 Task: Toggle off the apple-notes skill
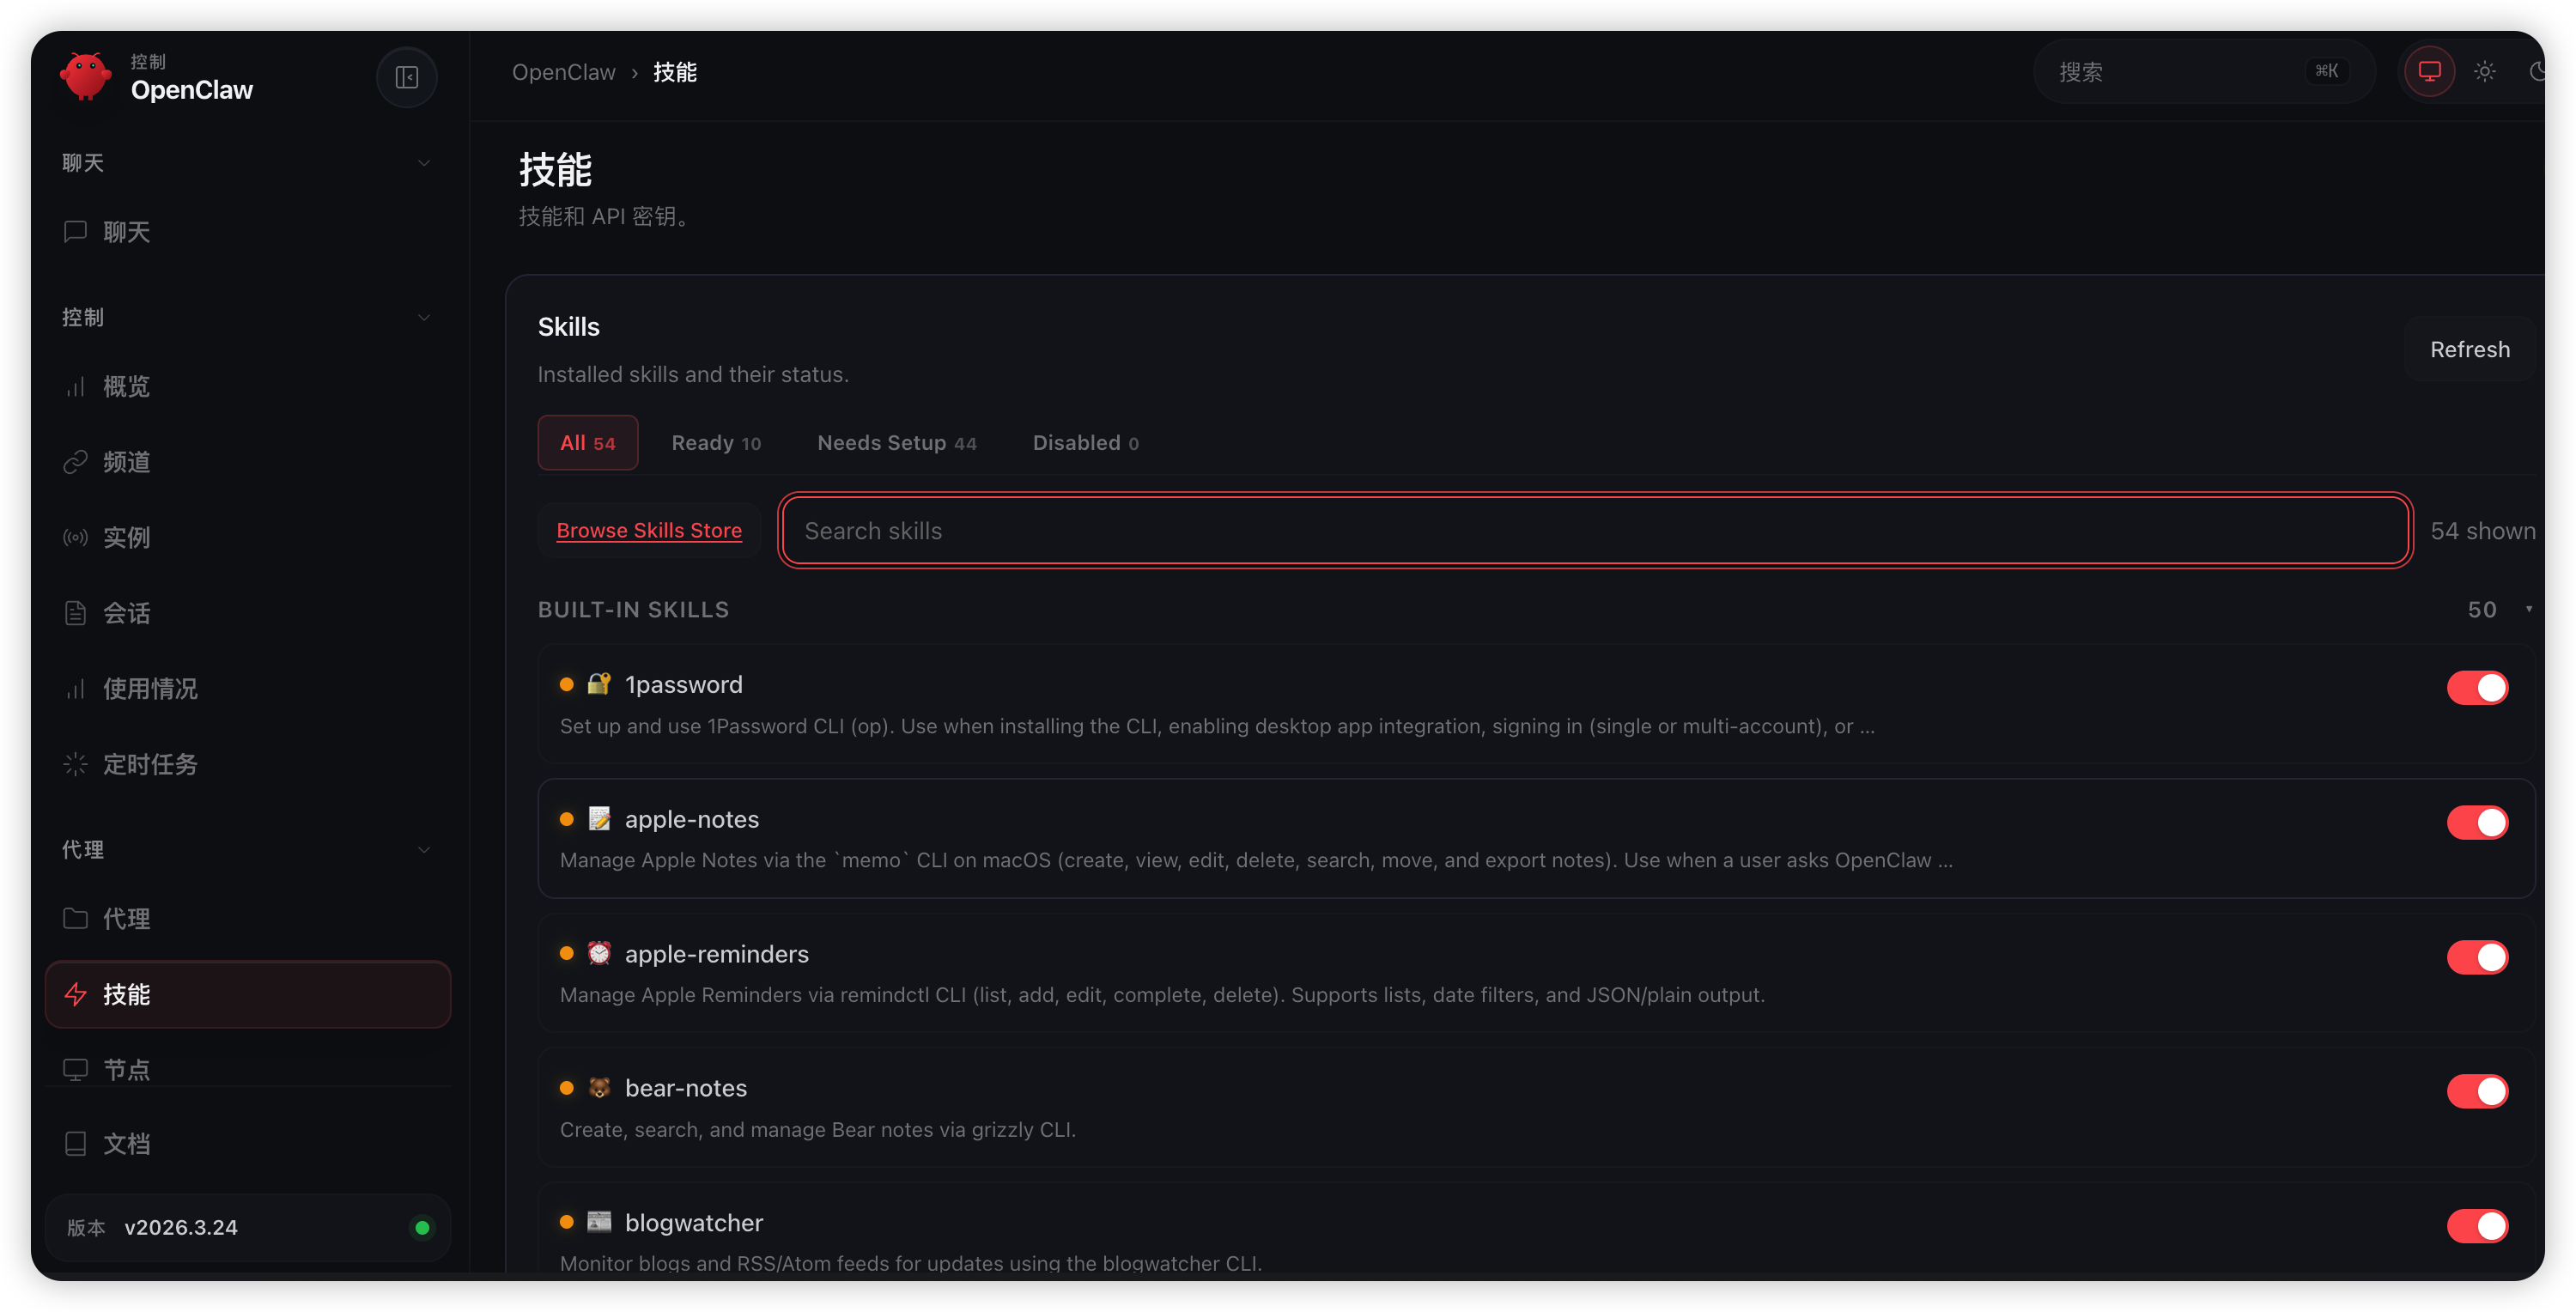click(x=2476, y=822)
